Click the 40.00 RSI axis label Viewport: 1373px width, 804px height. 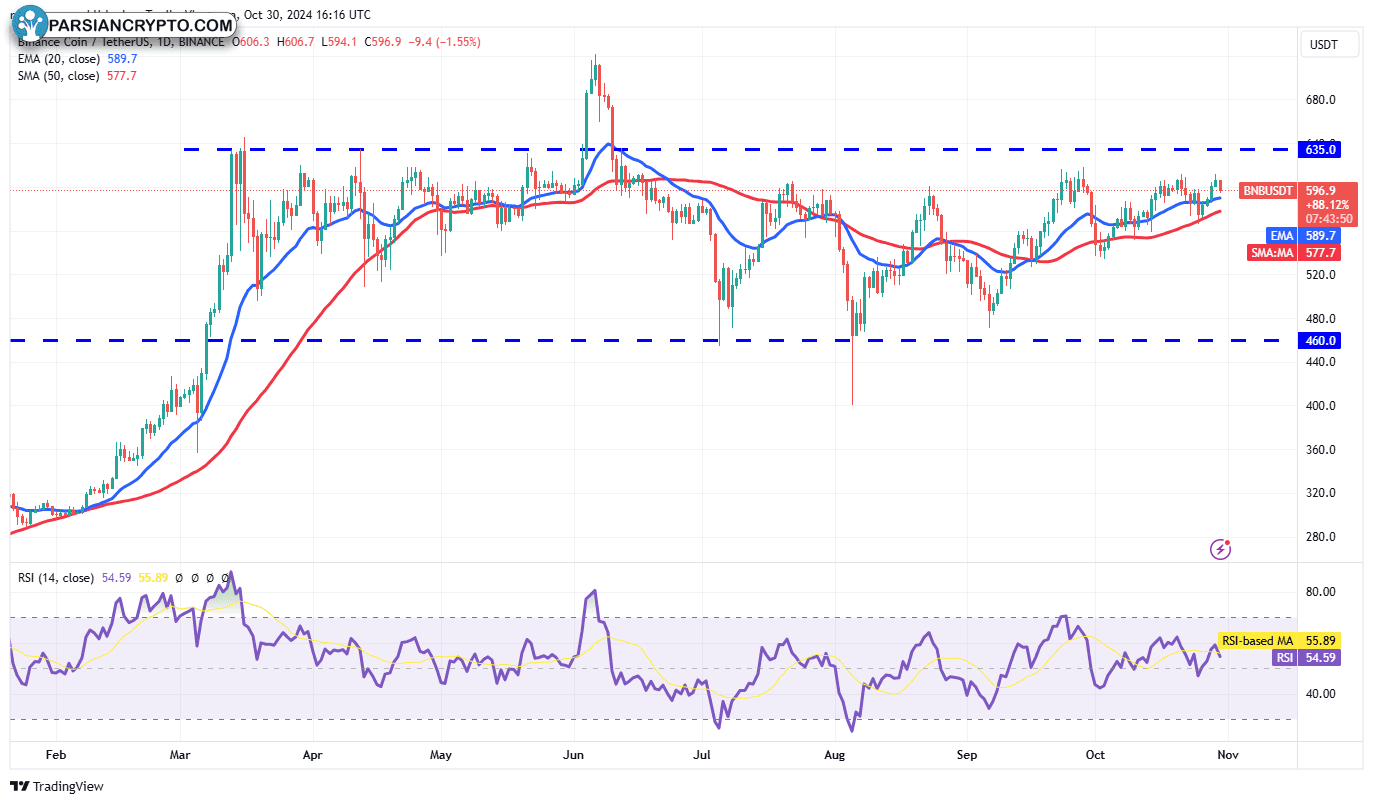(1320, 694)
